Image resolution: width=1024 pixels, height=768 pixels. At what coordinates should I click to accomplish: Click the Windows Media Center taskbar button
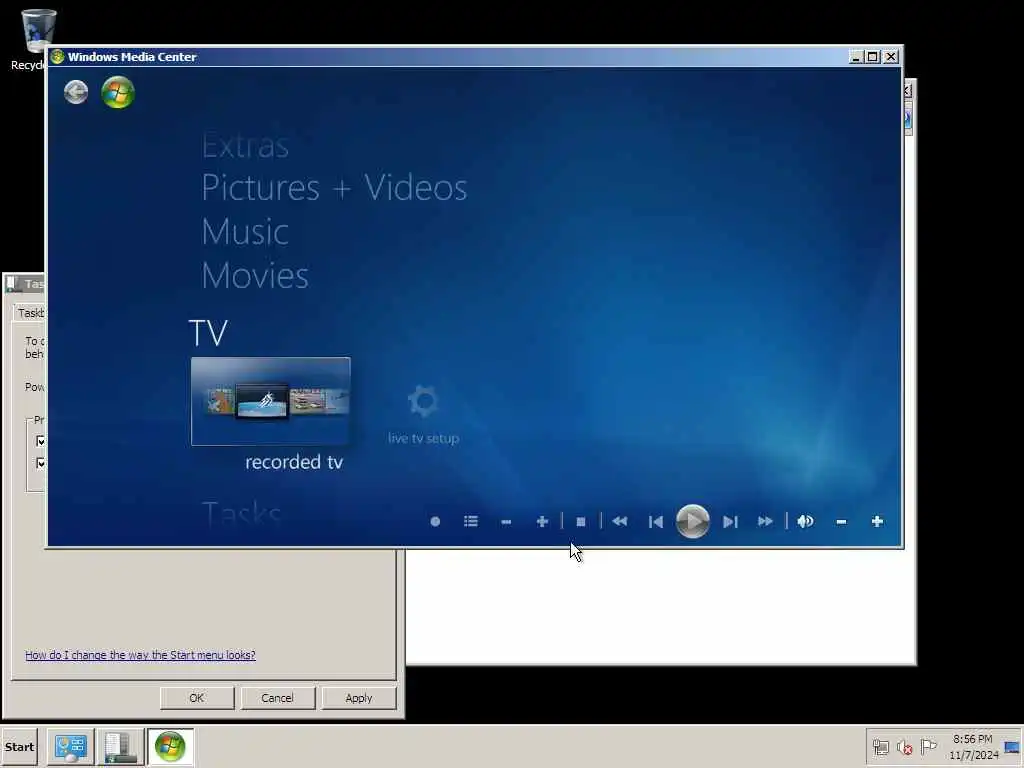(170, 746)
